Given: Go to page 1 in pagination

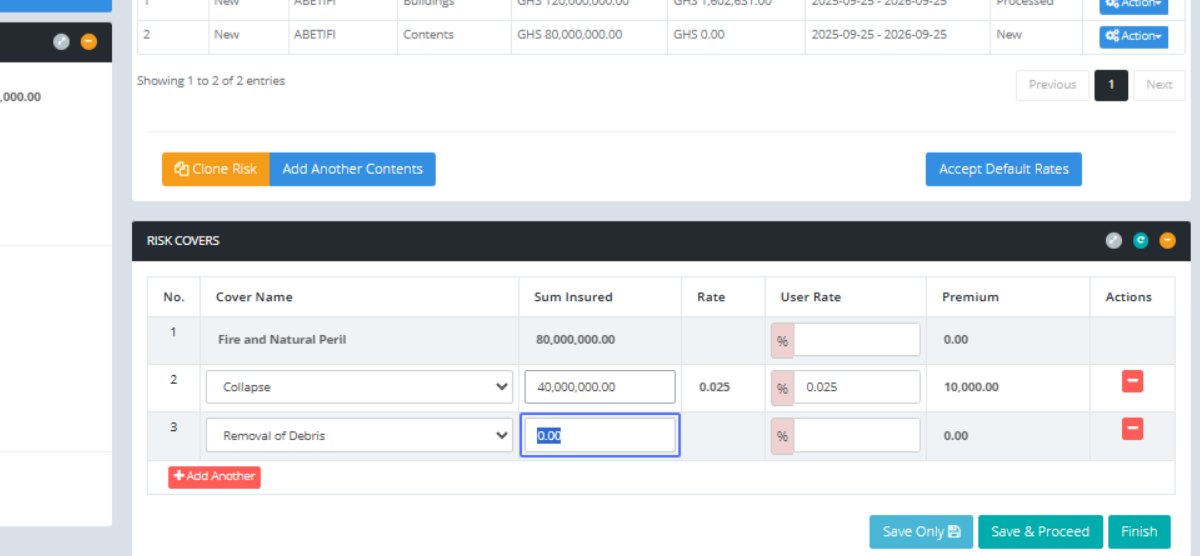Looking at the screenshot, I should coord(1111,85).
